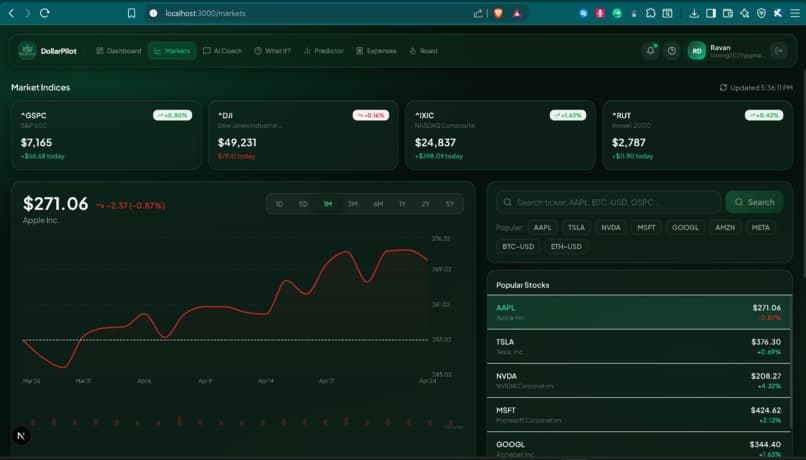
Task: Select the 1D chart range
Action: pos(279,204)
